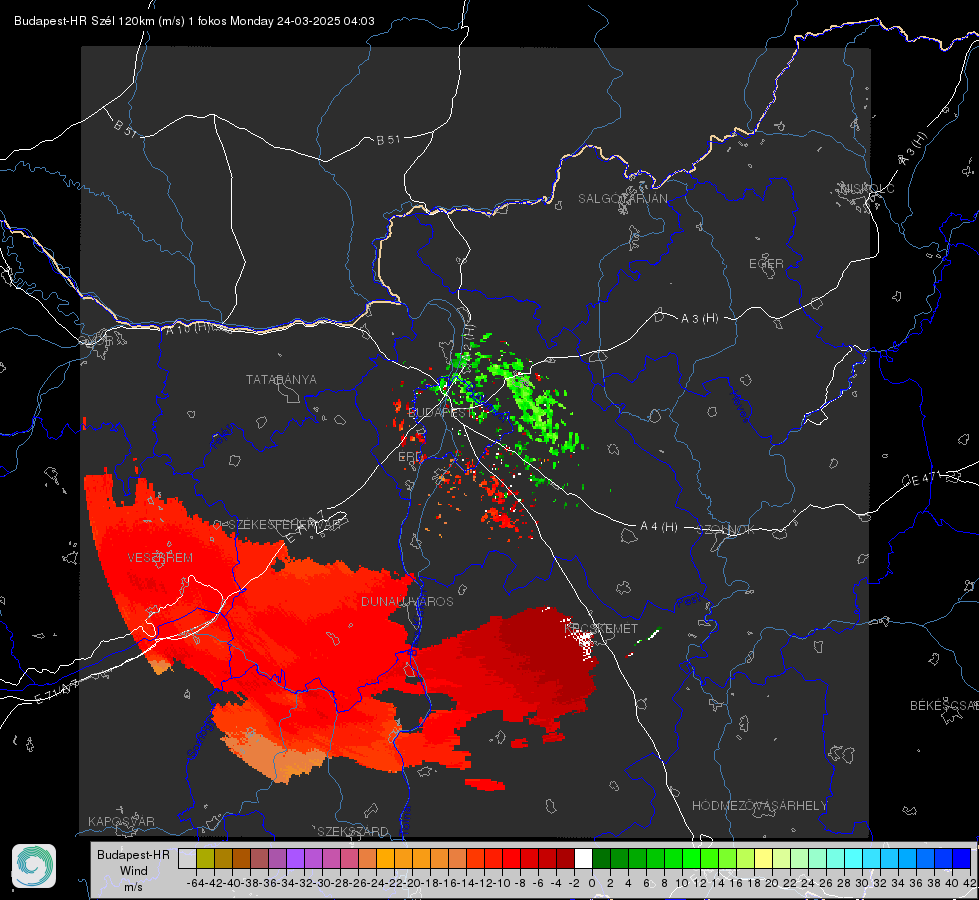Screen dimensions: 979x900
Task: Pick the dark red swatch between -4 and -2
Action: [566, 858]
